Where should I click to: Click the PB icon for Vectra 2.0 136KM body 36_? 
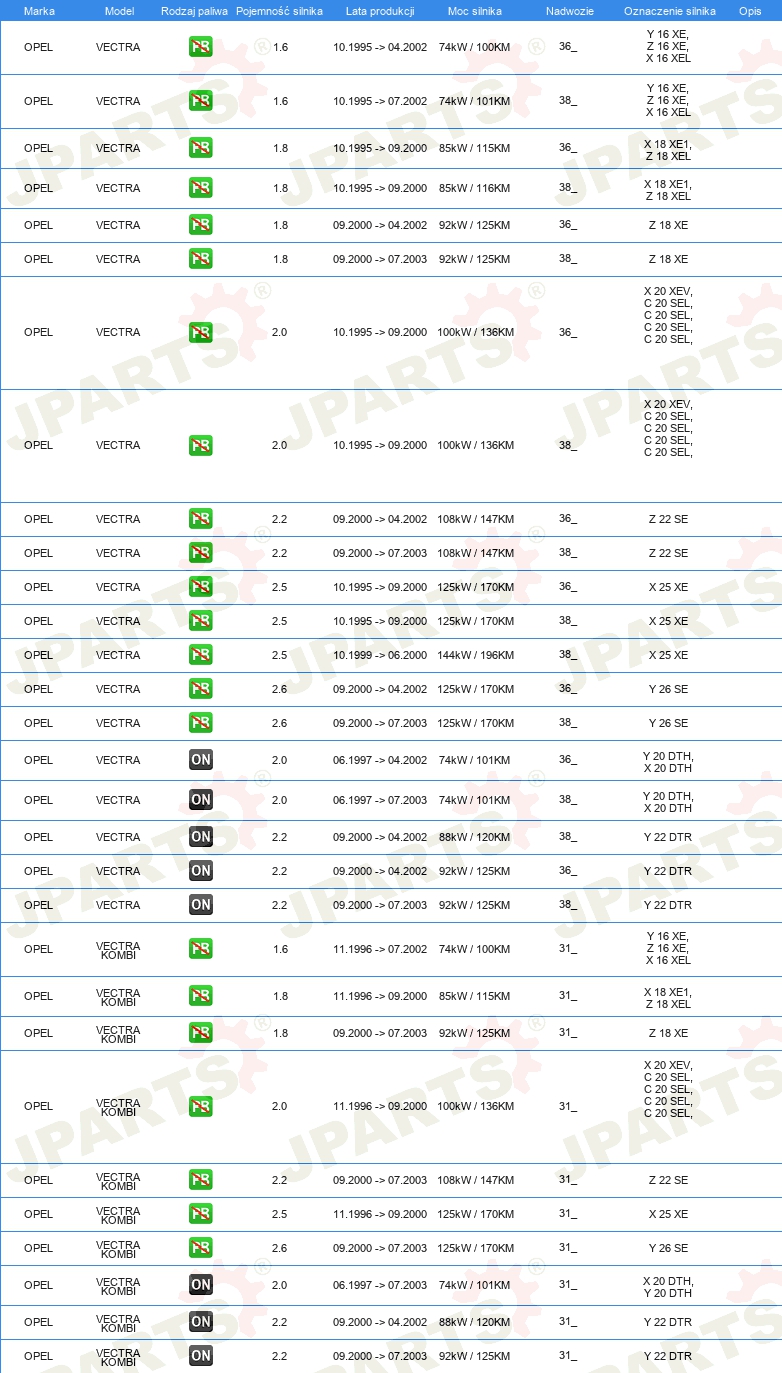(x=201, y=332)
